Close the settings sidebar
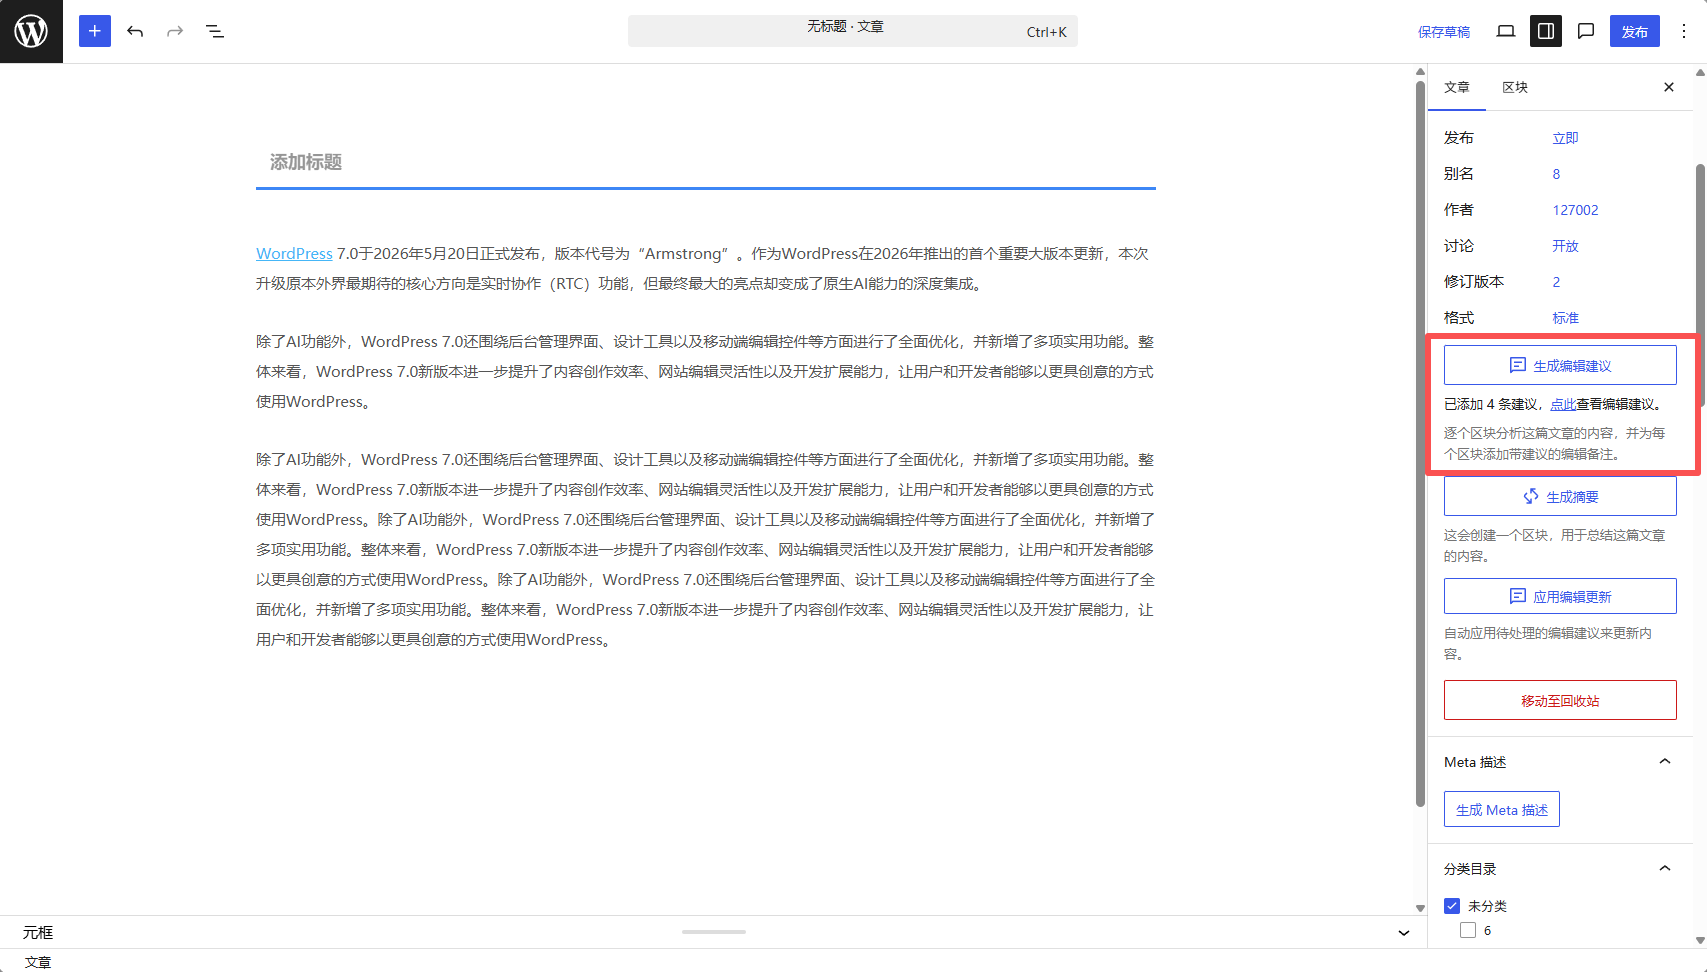 coord(1669,87)
